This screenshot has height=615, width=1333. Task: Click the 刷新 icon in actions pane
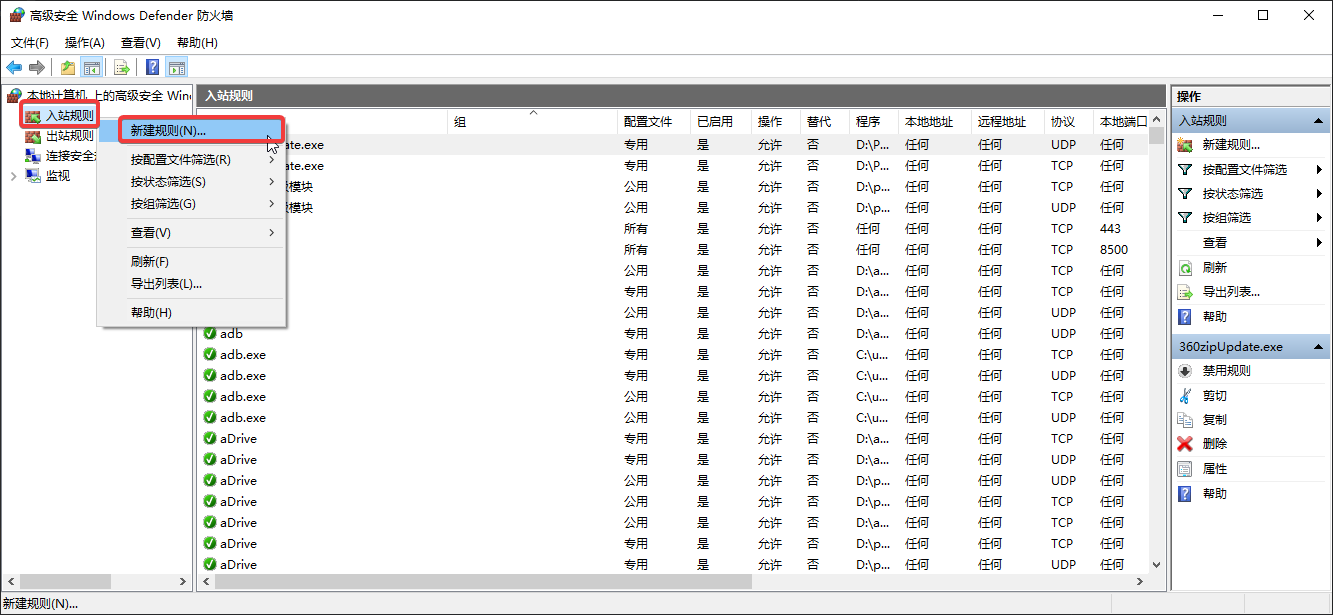coord(1185,268)
